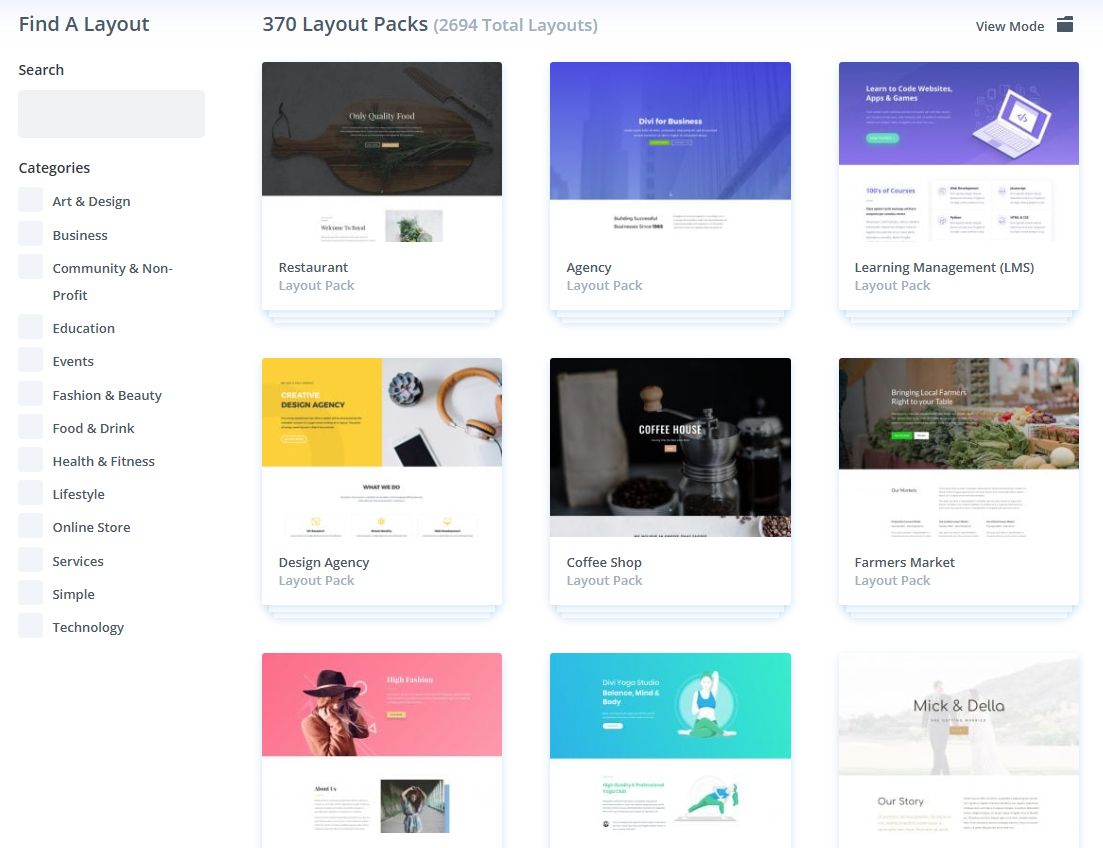Open the Coffee Shop layout pack thumbnail

click(x=670, y=448)
